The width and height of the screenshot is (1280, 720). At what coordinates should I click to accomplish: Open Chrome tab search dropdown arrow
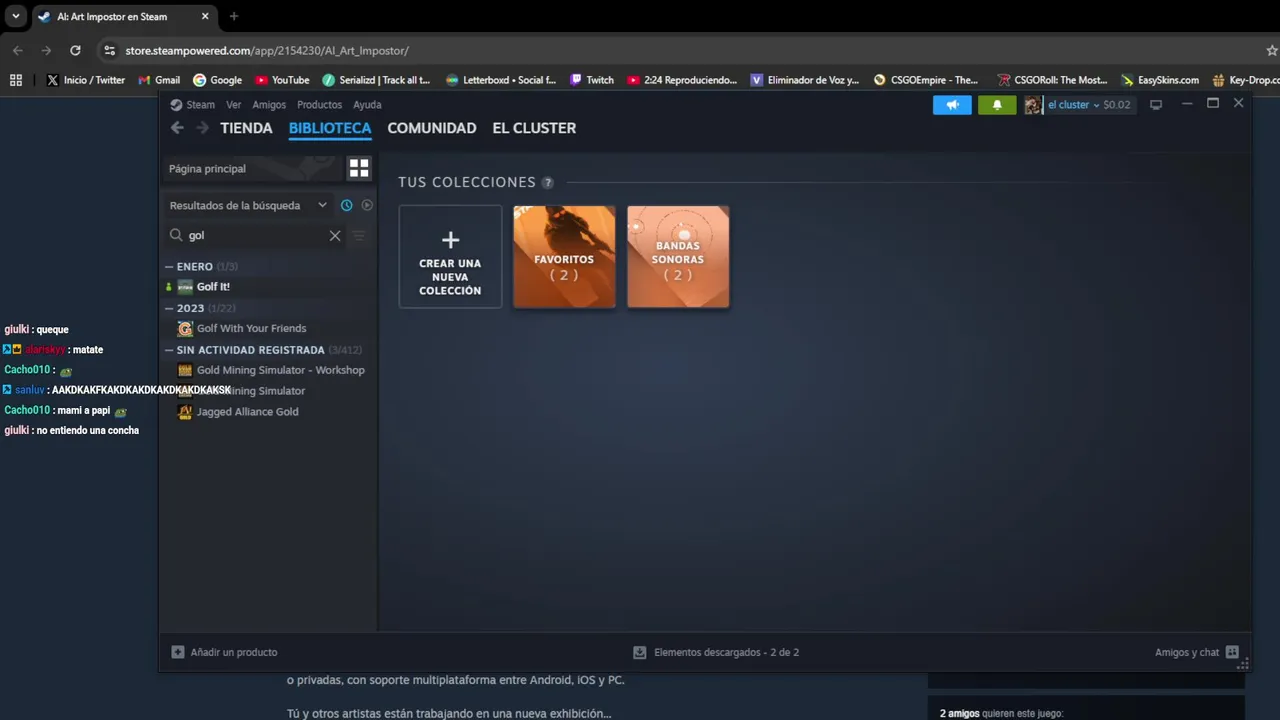point(15,17)
